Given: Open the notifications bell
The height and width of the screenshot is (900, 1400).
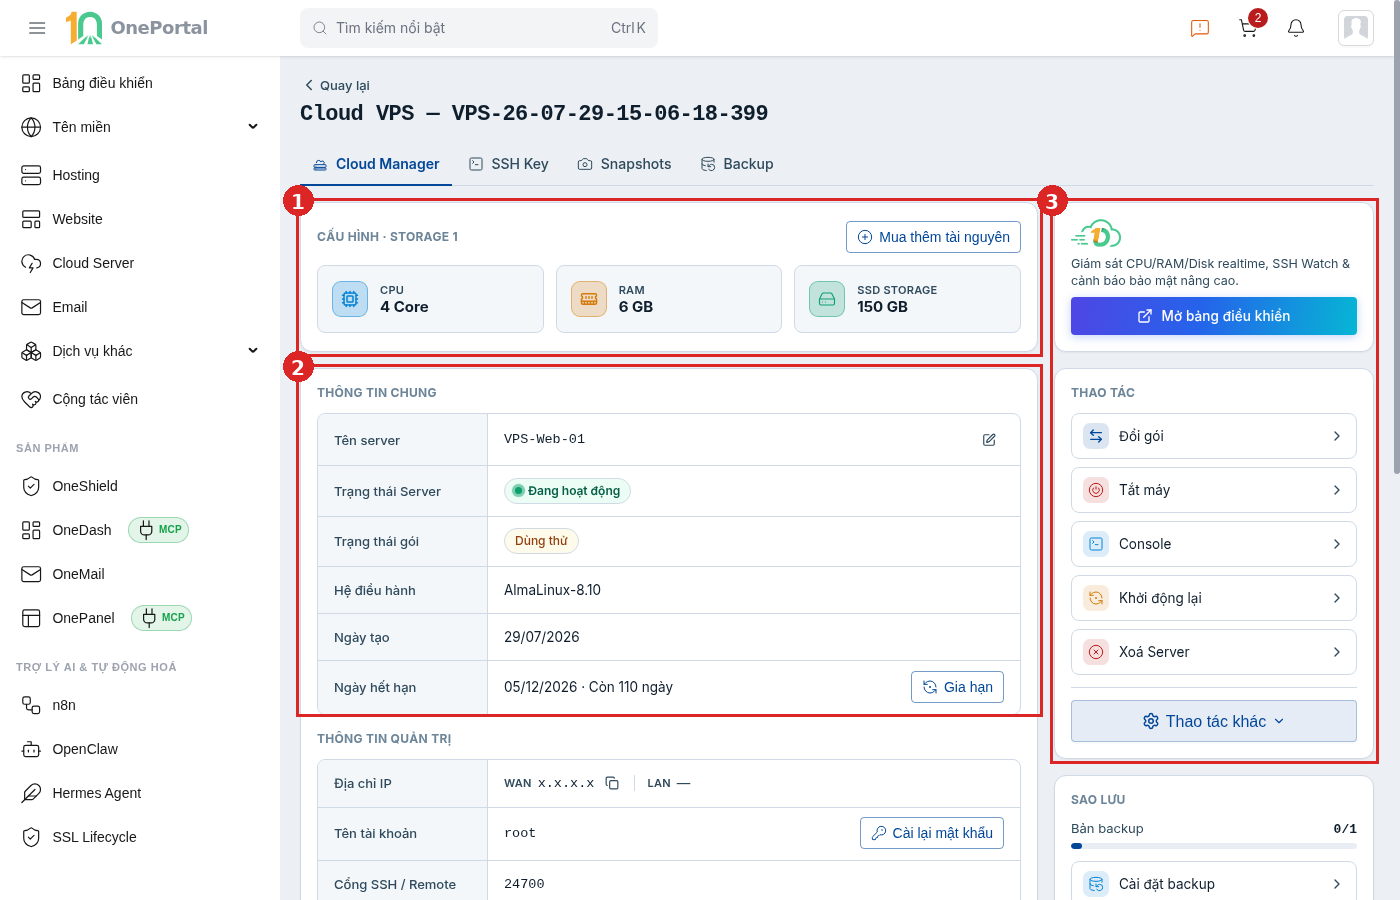Looking at the screenshot, I should tap(1296, 28).
